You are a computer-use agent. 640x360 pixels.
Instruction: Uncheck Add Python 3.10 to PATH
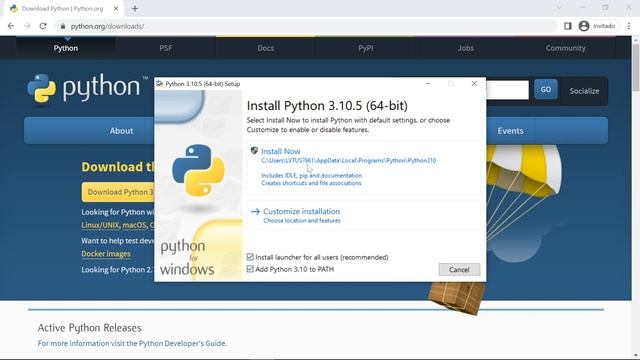(250, 269)
